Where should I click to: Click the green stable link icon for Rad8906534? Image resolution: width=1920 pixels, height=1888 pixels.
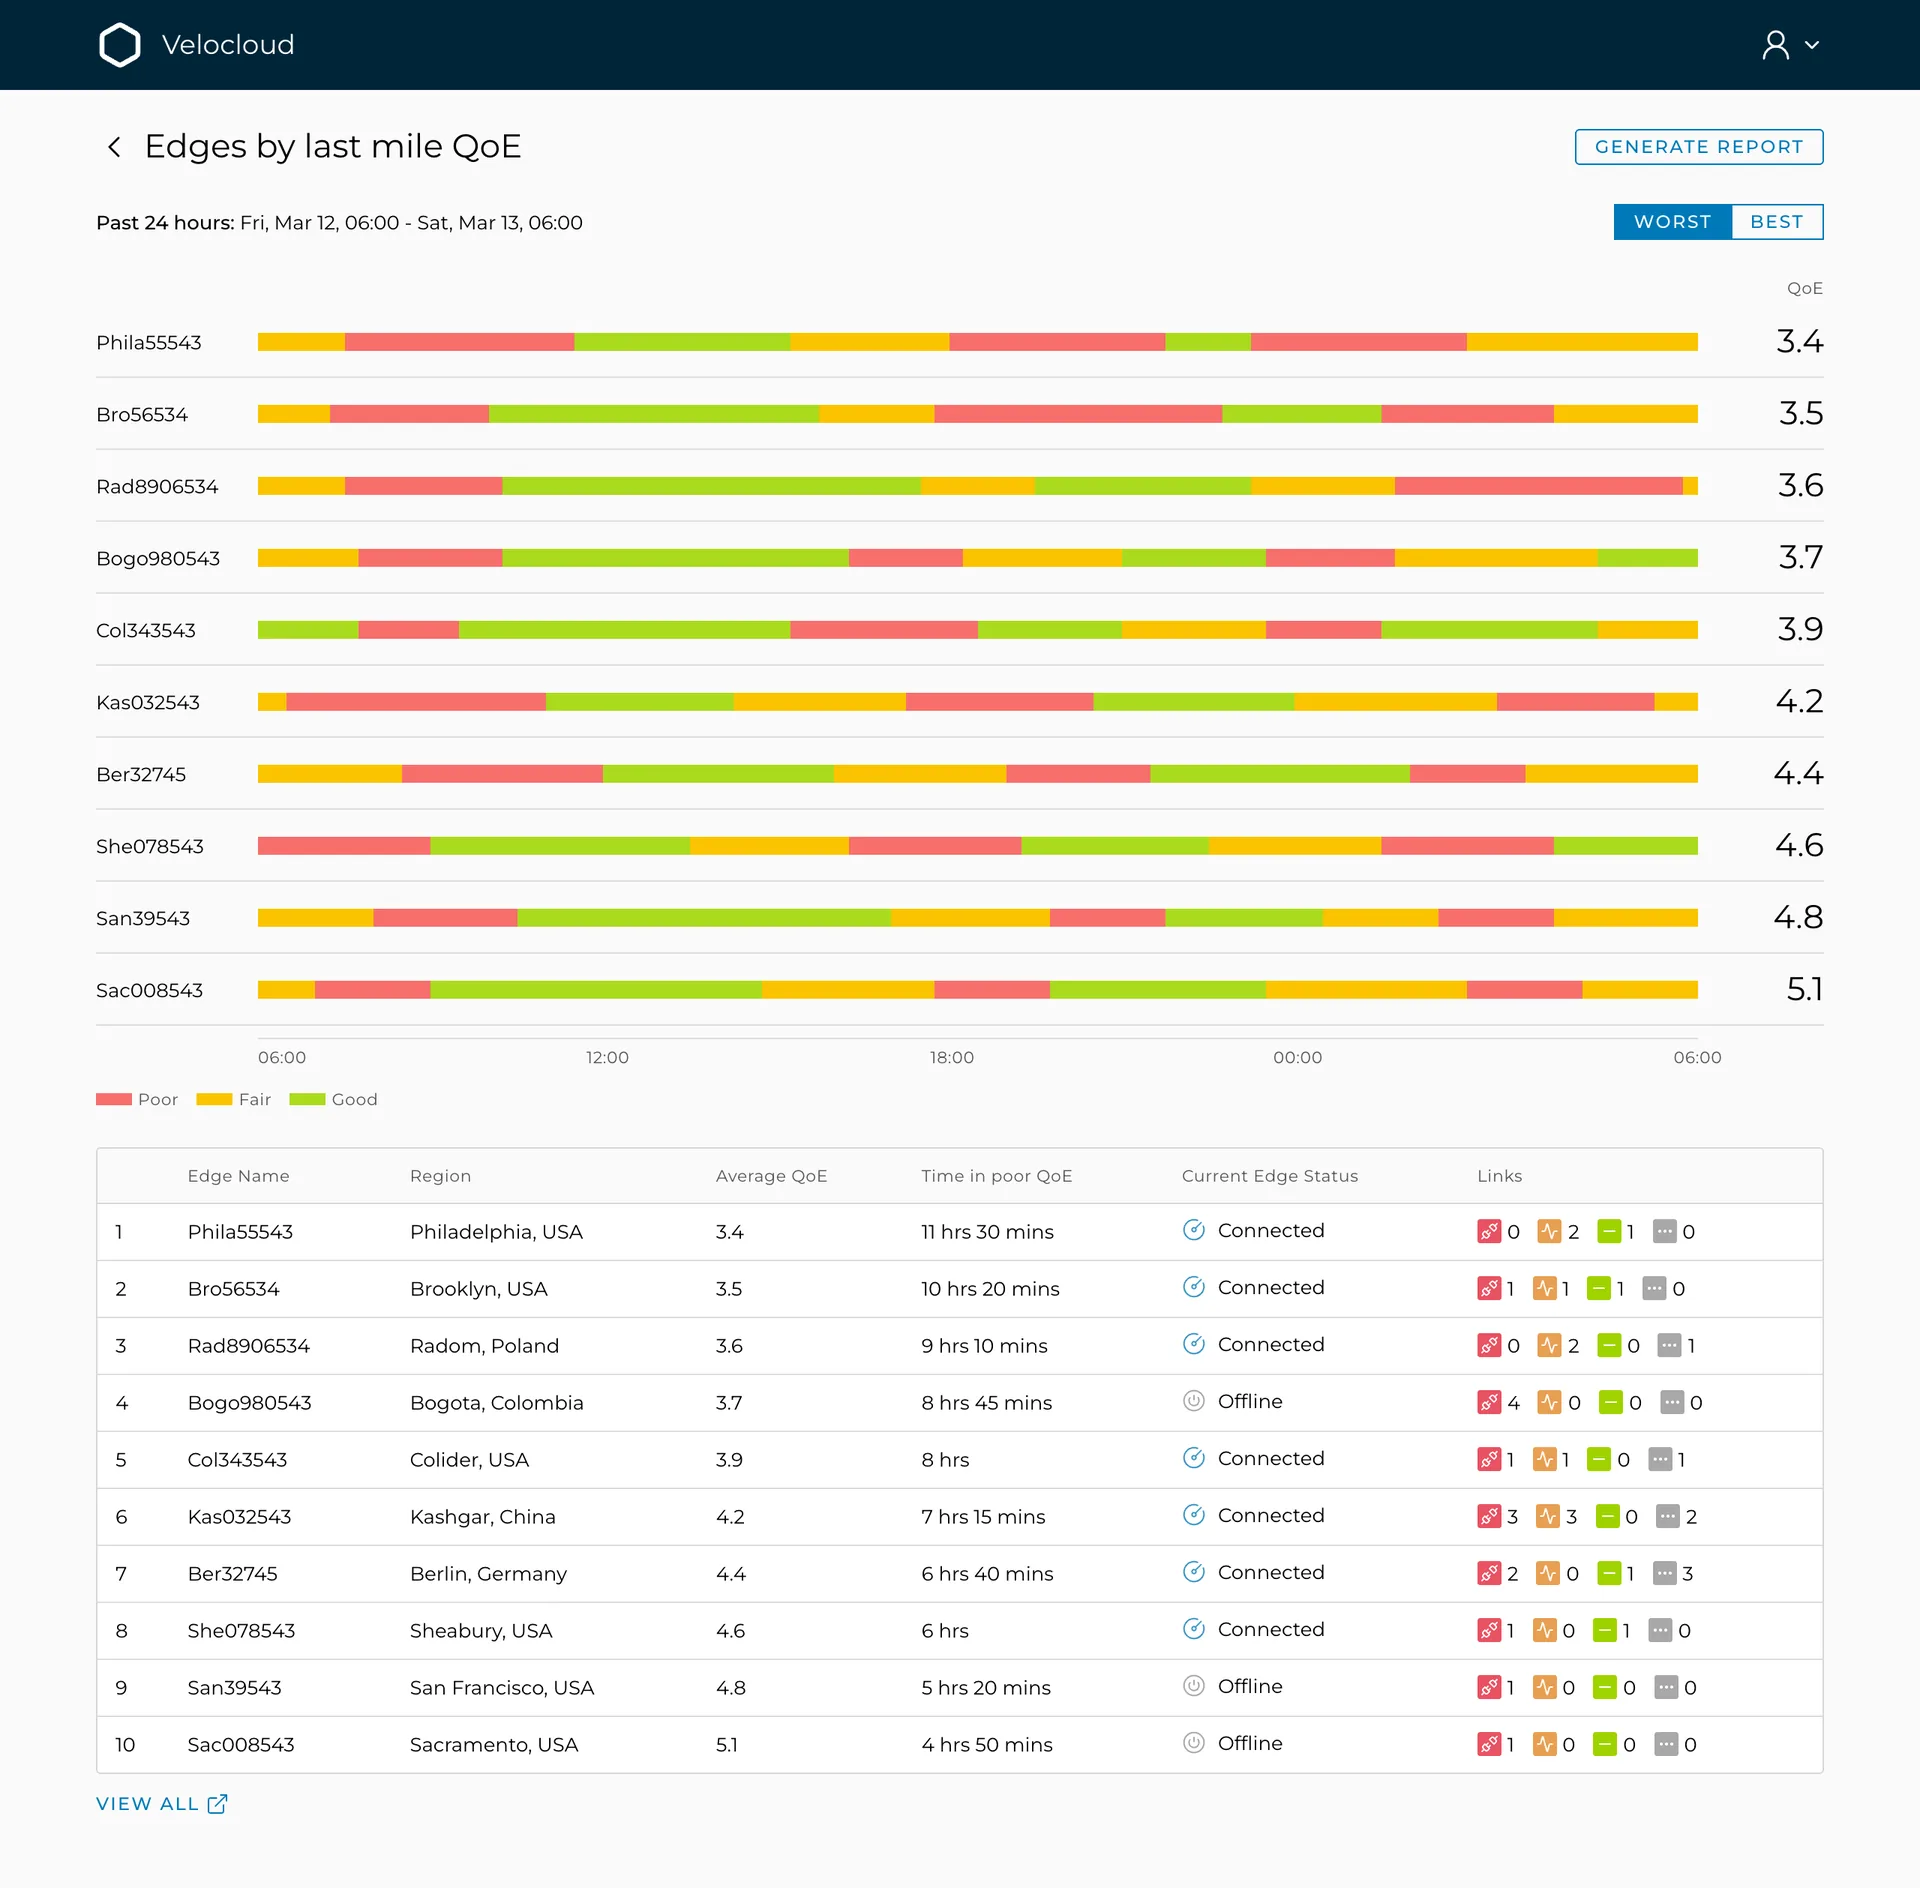point(1609,1345)
